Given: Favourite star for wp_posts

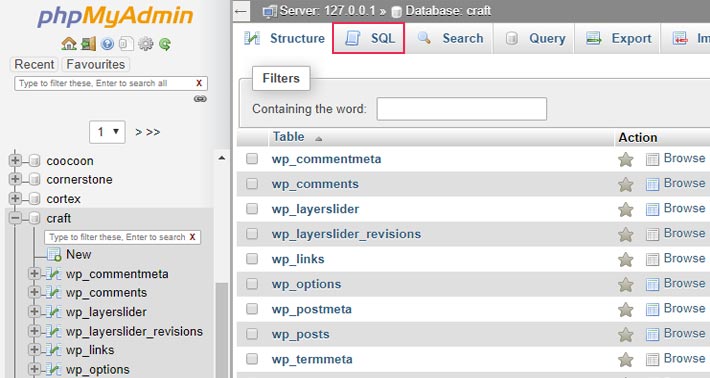Looking at the screenshot, I should (x=625, y=334).
